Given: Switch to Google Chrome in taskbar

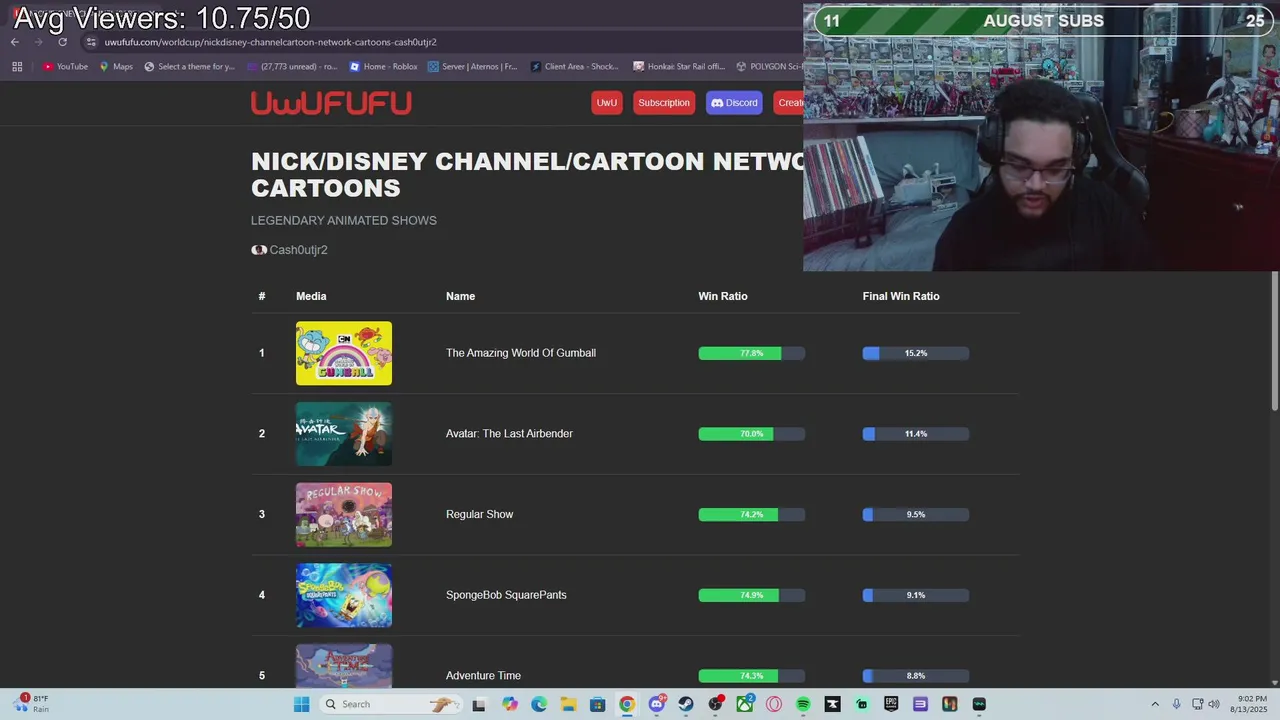Looking at the screenshot, I should pos(627,704).
